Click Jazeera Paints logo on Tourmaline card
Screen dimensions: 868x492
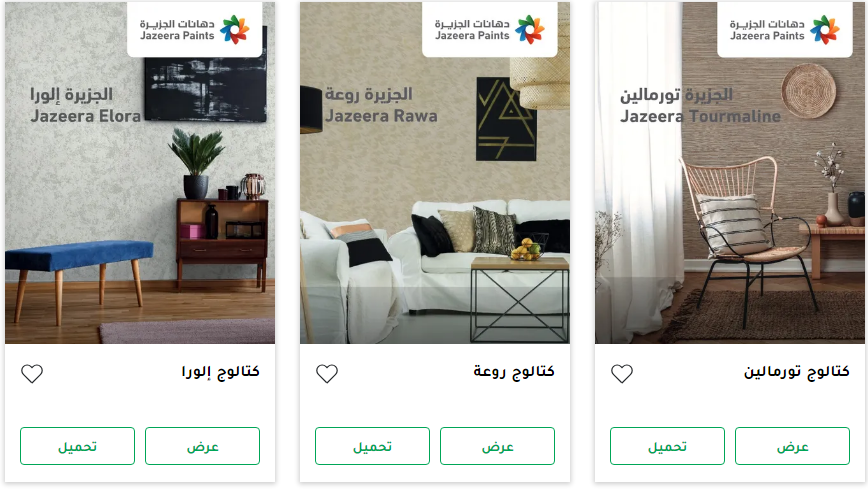[x=785, y=29]
